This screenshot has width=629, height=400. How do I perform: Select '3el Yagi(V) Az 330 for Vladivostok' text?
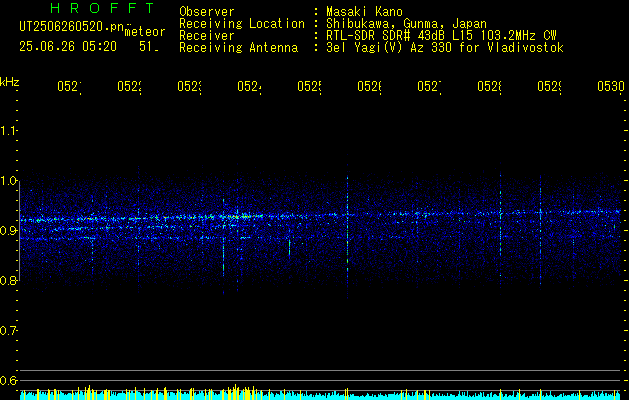pyautogui.click(x=445, y=48)
